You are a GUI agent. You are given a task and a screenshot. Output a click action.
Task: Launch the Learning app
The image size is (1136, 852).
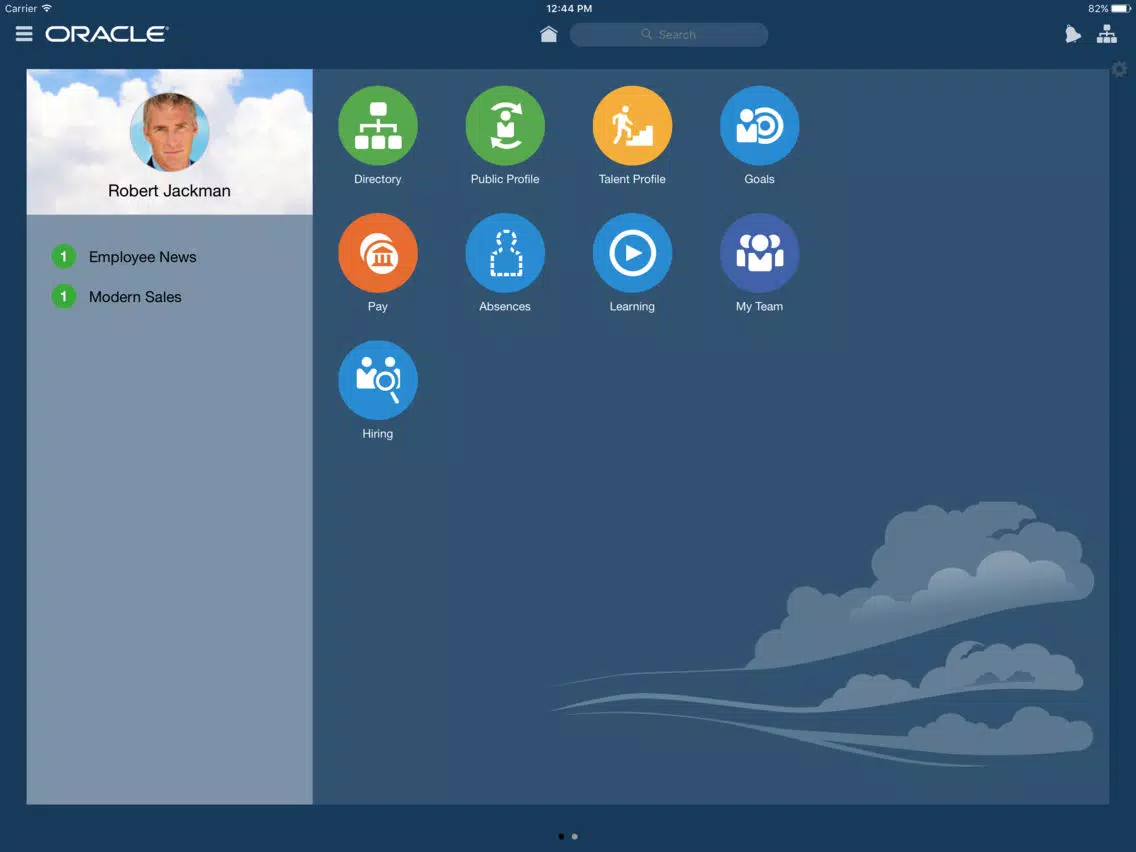(632, 252)
